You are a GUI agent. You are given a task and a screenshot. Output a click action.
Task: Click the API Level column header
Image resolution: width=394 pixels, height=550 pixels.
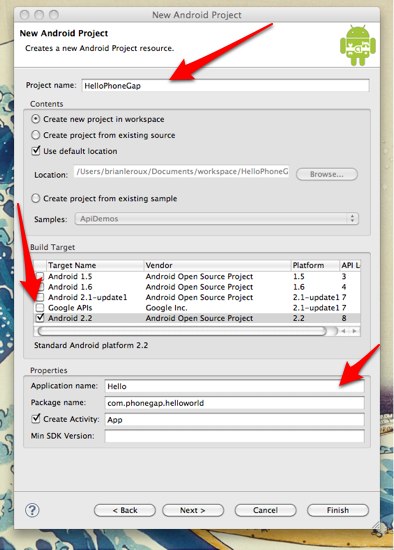coord(350,265)
